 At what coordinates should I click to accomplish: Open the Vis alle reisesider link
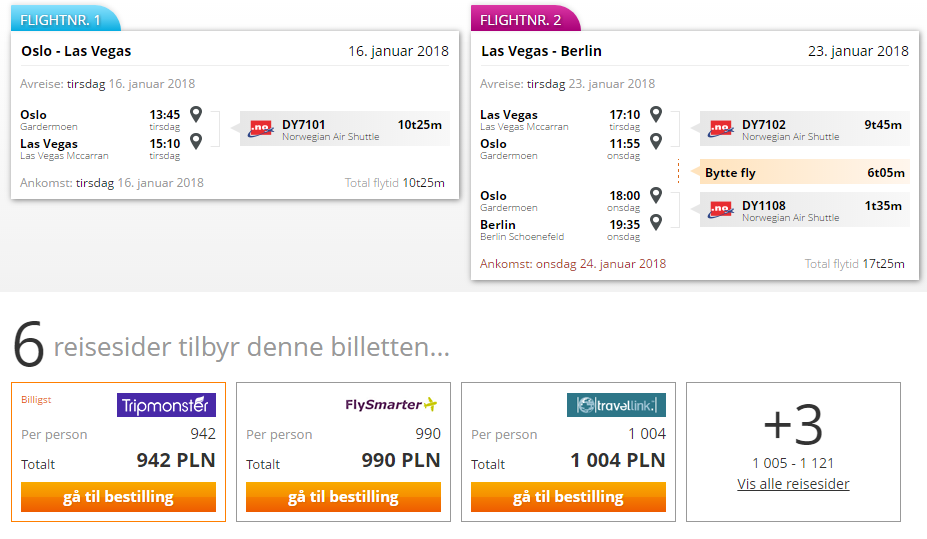793,484
